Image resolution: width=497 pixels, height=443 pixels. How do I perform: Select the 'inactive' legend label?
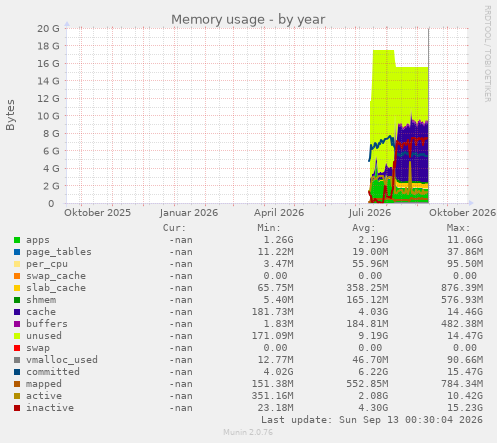click(x=50, y=408)
